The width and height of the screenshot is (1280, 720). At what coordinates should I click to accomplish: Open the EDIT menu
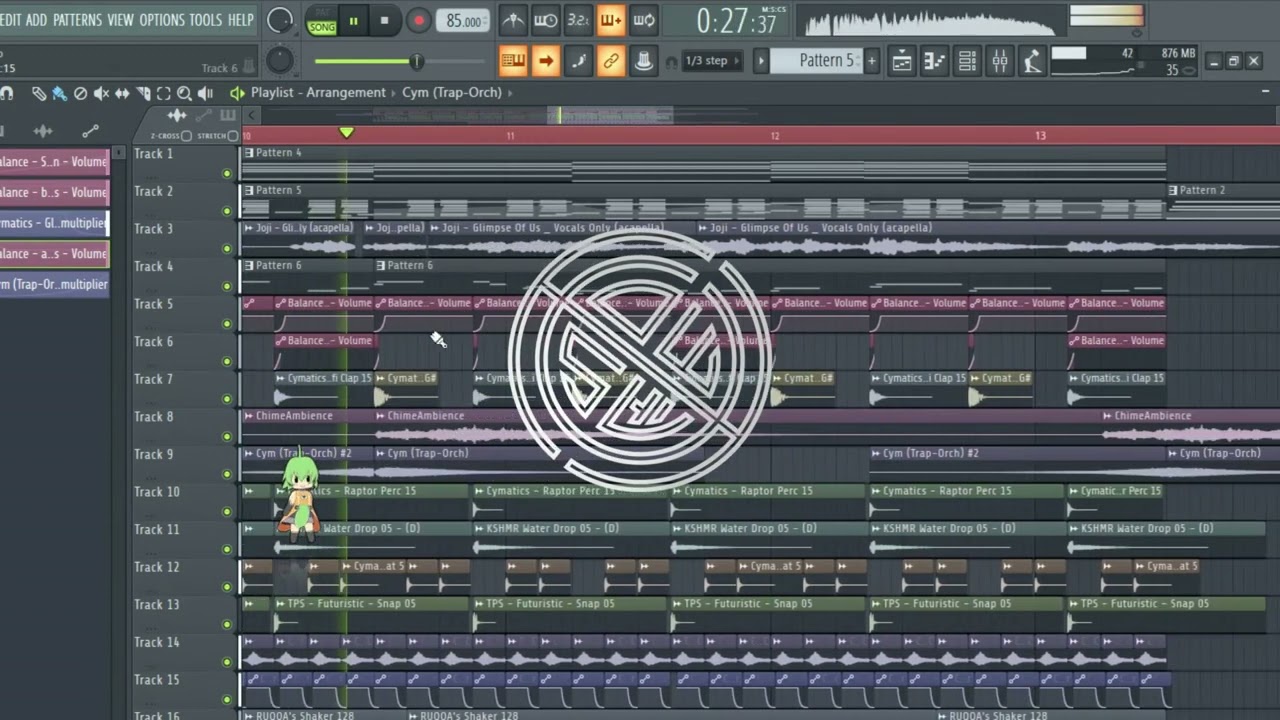click(11, 20)
